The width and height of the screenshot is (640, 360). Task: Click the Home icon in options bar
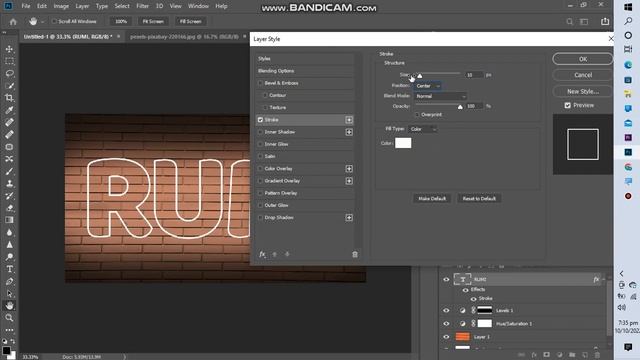tap(13, 22)
